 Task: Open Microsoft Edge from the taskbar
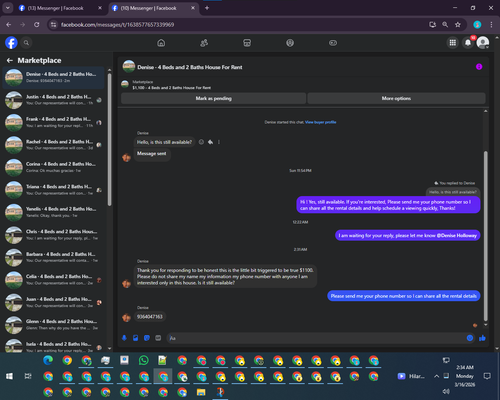tap(48, 360)
